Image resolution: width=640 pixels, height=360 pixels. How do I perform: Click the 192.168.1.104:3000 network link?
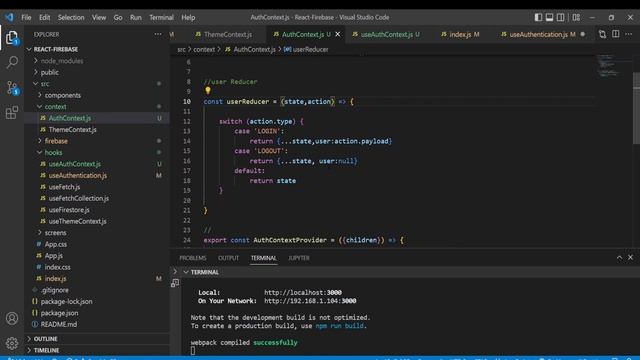(310, 301)
